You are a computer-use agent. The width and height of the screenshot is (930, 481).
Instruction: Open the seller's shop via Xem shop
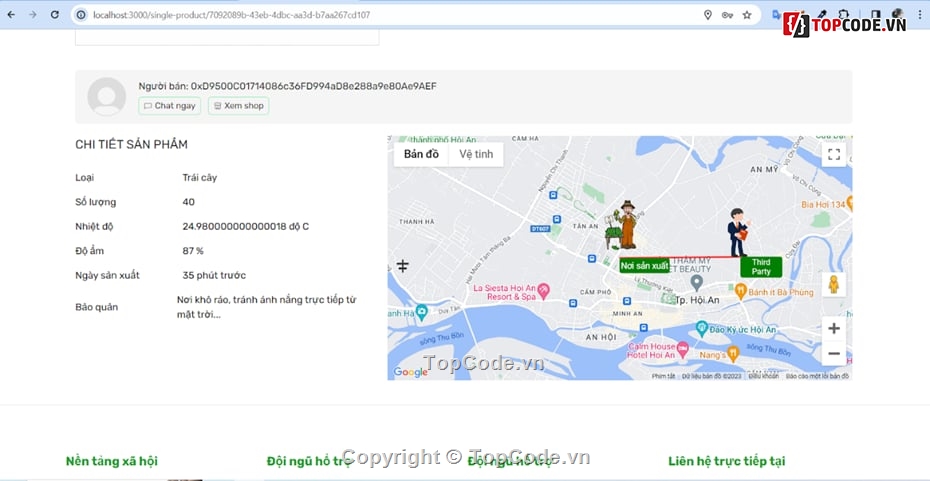click(238, 106)
